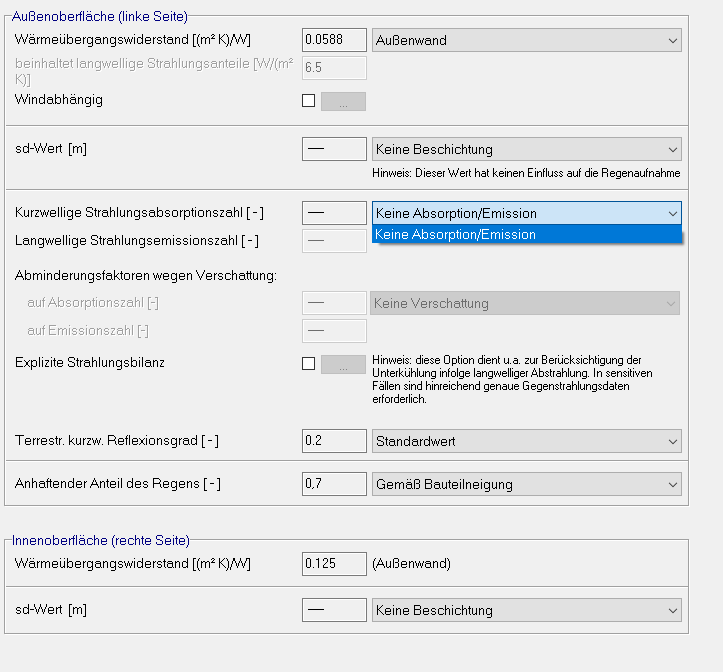Click exterior Wärmeübergangswiderstand field showing 0.0588

[334, 41]
